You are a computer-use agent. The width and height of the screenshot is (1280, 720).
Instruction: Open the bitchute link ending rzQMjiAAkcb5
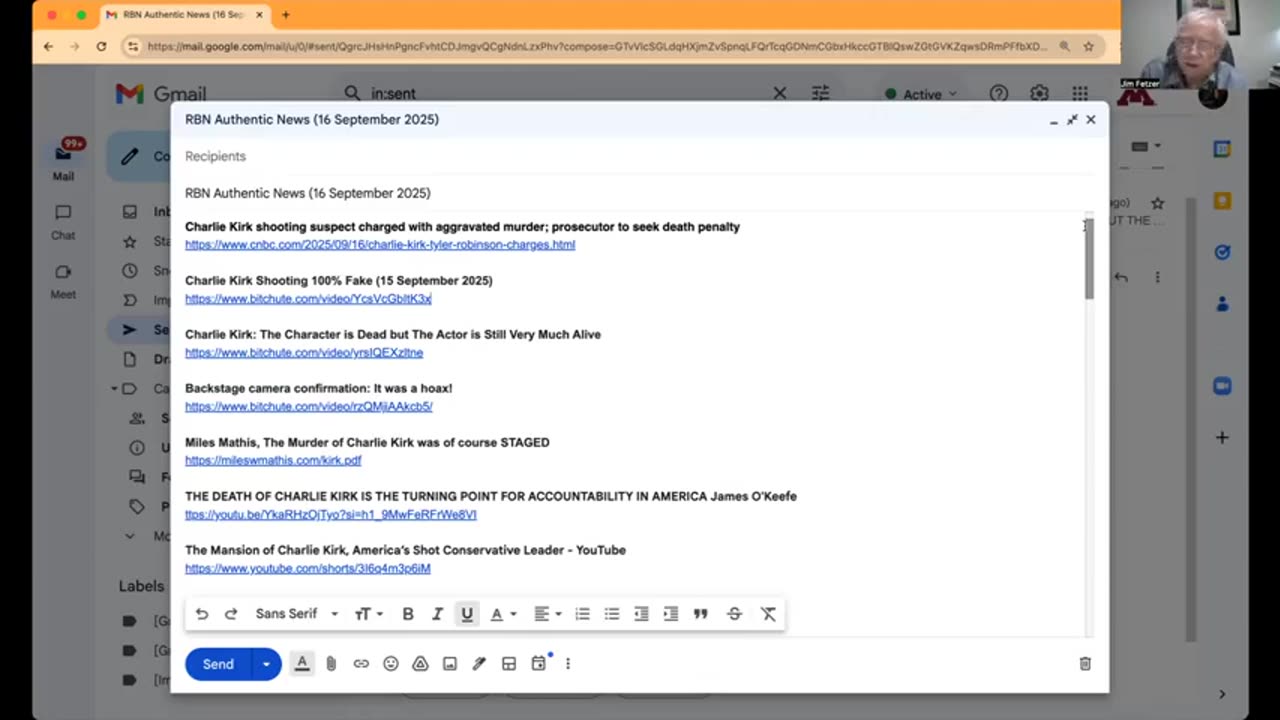pos(309,407)
